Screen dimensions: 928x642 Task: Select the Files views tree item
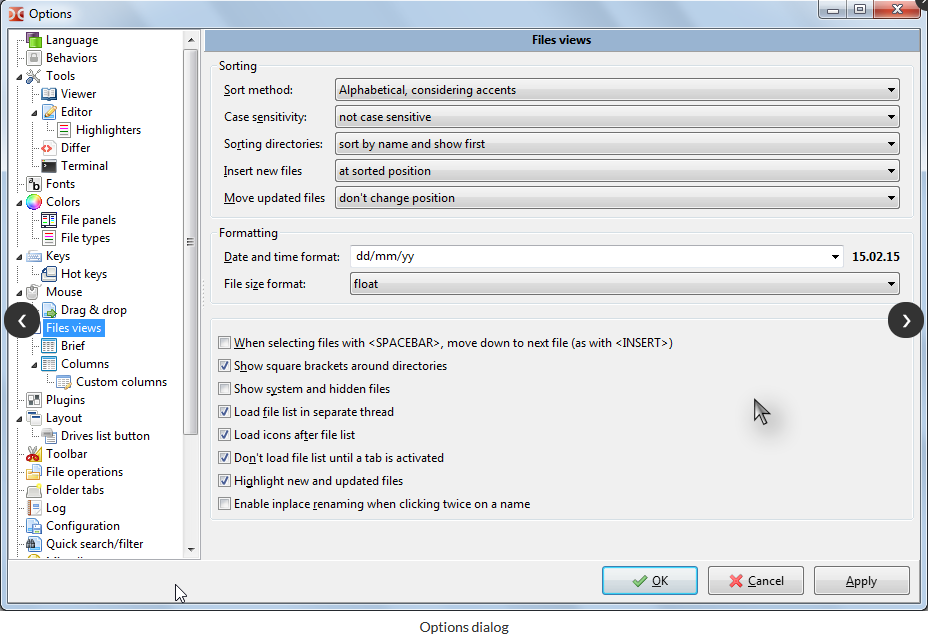pyautogui.click(x=74, y=328)
